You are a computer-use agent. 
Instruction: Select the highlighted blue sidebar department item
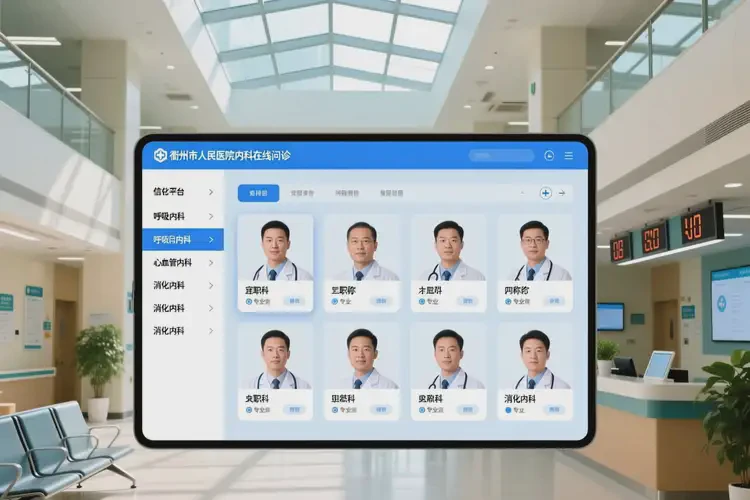pos(182,240)
